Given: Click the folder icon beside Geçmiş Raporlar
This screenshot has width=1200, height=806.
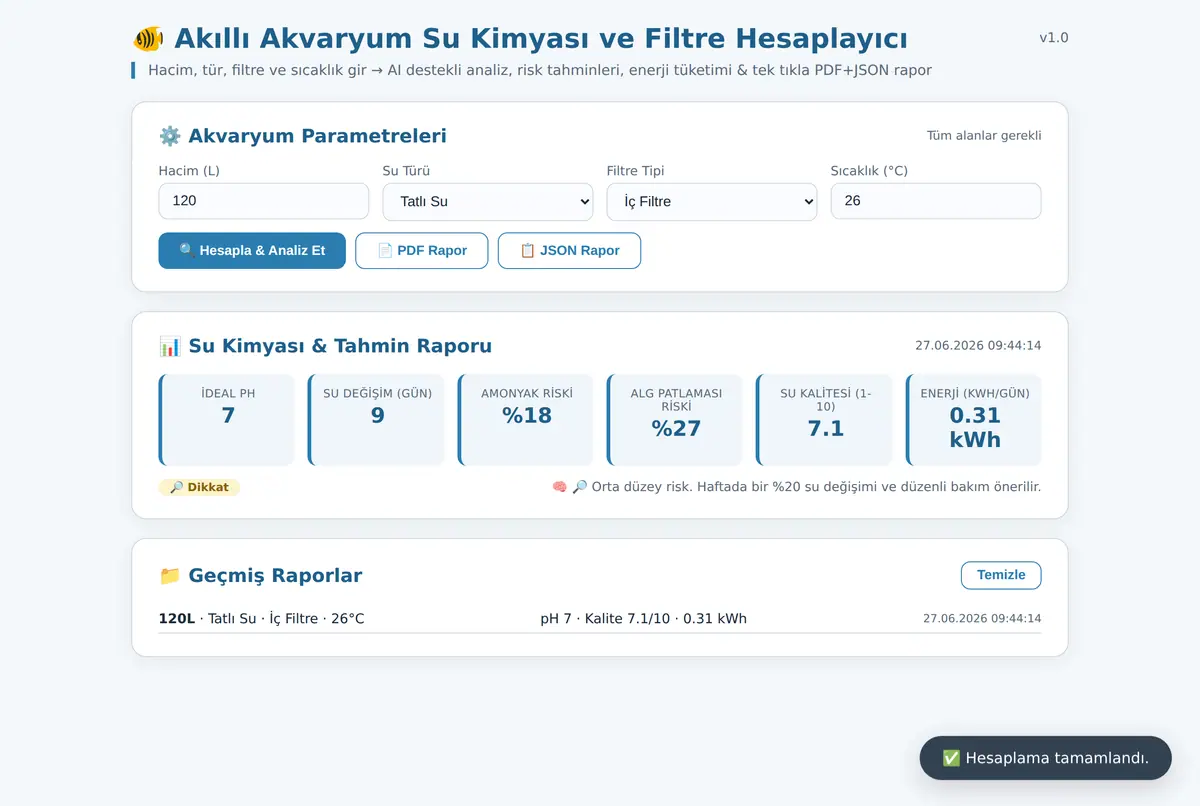Looking at the screenshot, I should click(x=170, y=576).
